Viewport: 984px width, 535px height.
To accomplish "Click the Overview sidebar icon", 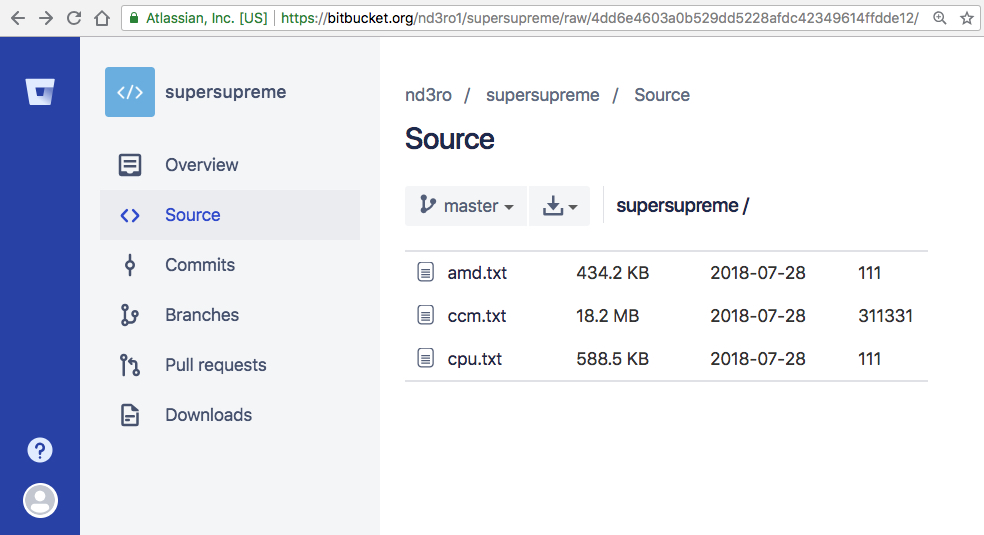I will coord(130,165).
